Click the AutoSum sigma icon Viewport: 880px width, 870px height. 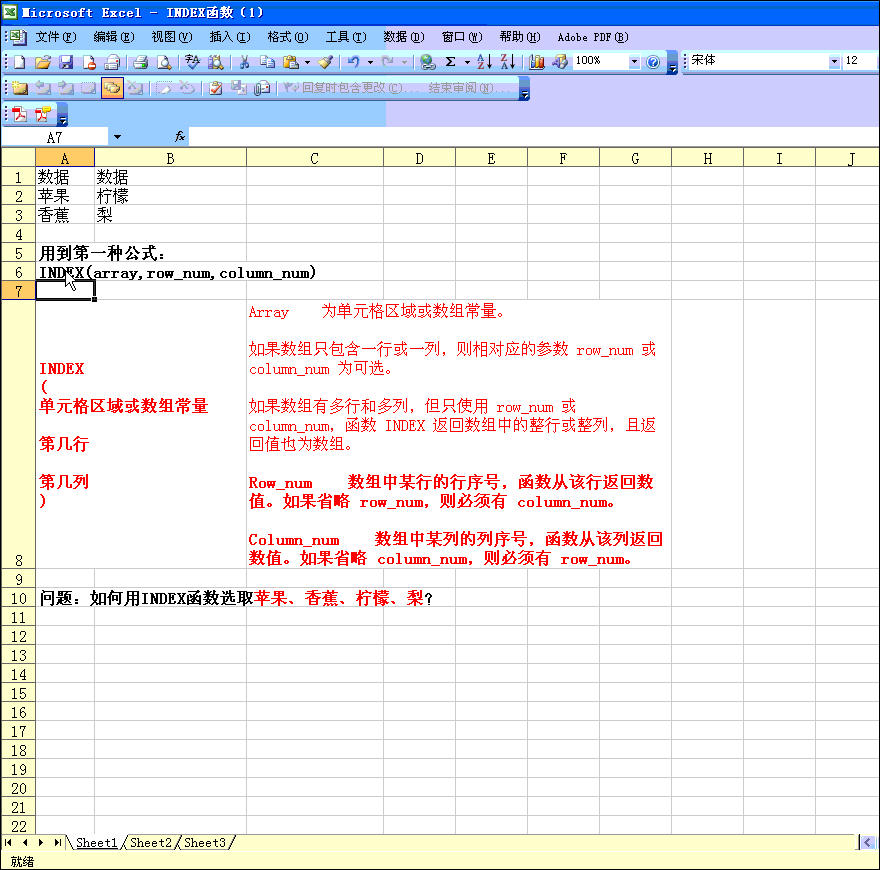451,62
